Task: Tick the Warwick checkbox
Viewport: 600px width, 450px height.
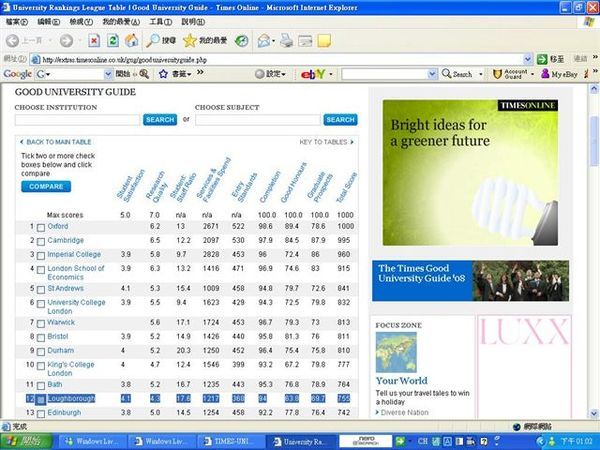Action: click(41, 324)
